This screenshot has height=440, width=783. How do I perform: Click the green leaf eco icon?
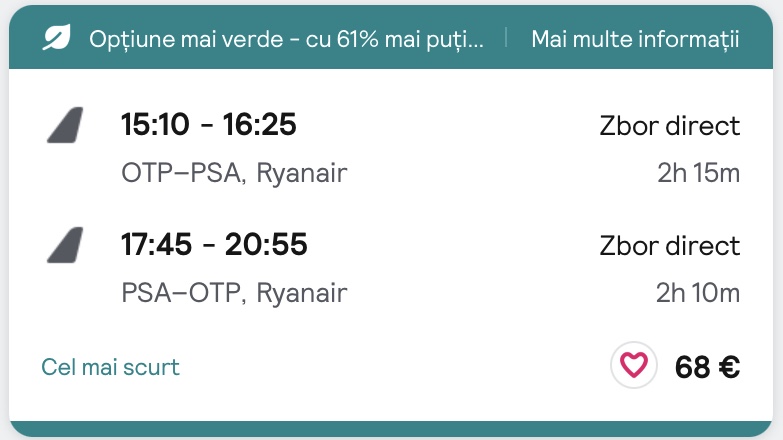(56, 39)
